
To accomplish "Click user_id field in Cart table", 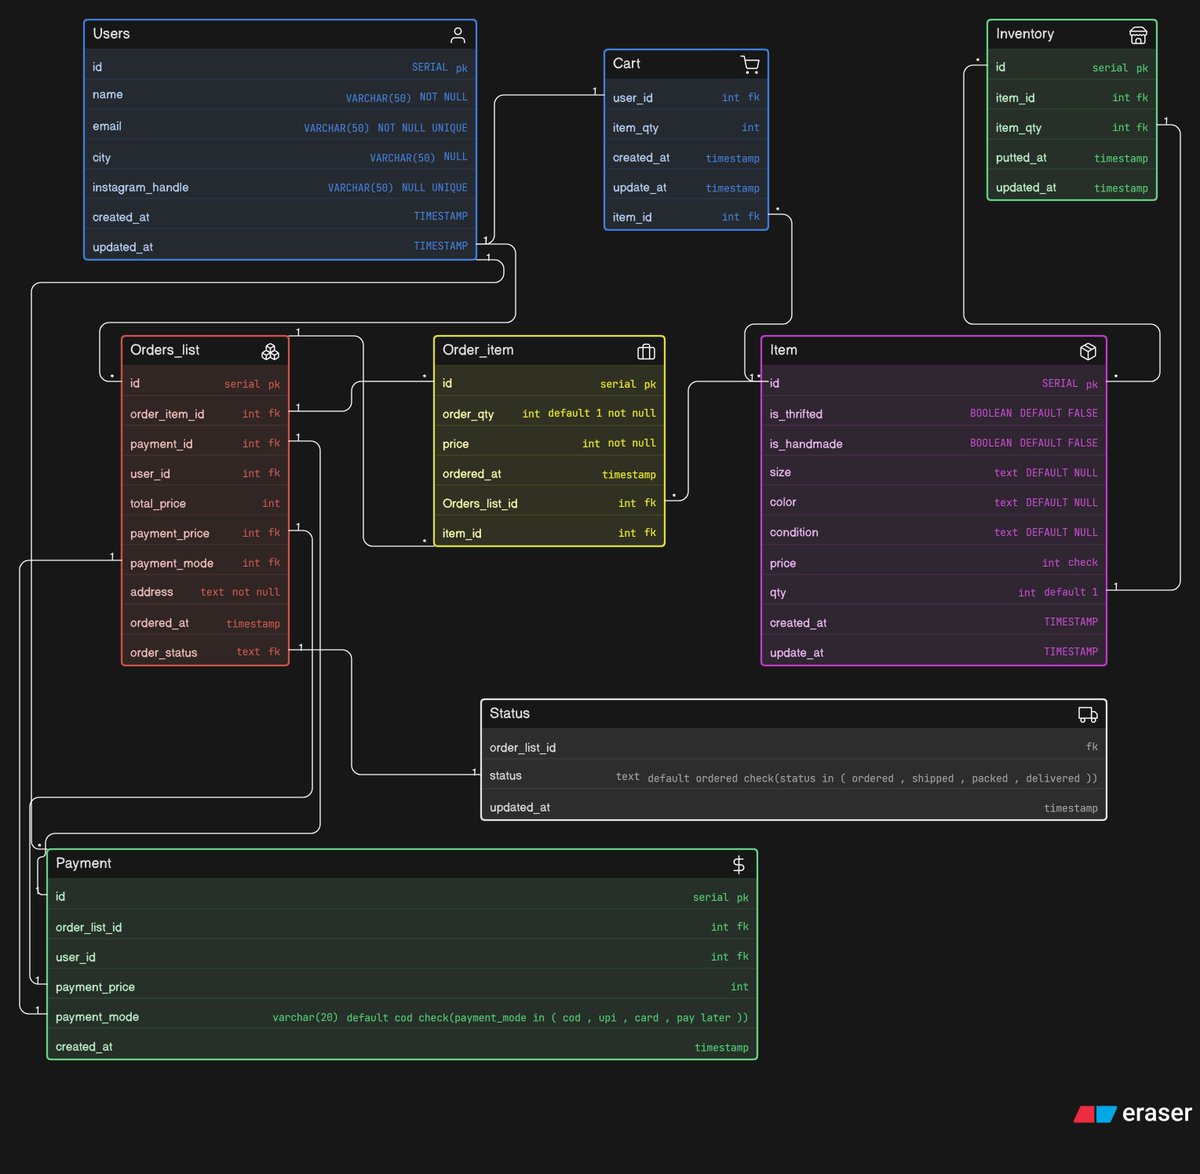I will pos(686,97).
